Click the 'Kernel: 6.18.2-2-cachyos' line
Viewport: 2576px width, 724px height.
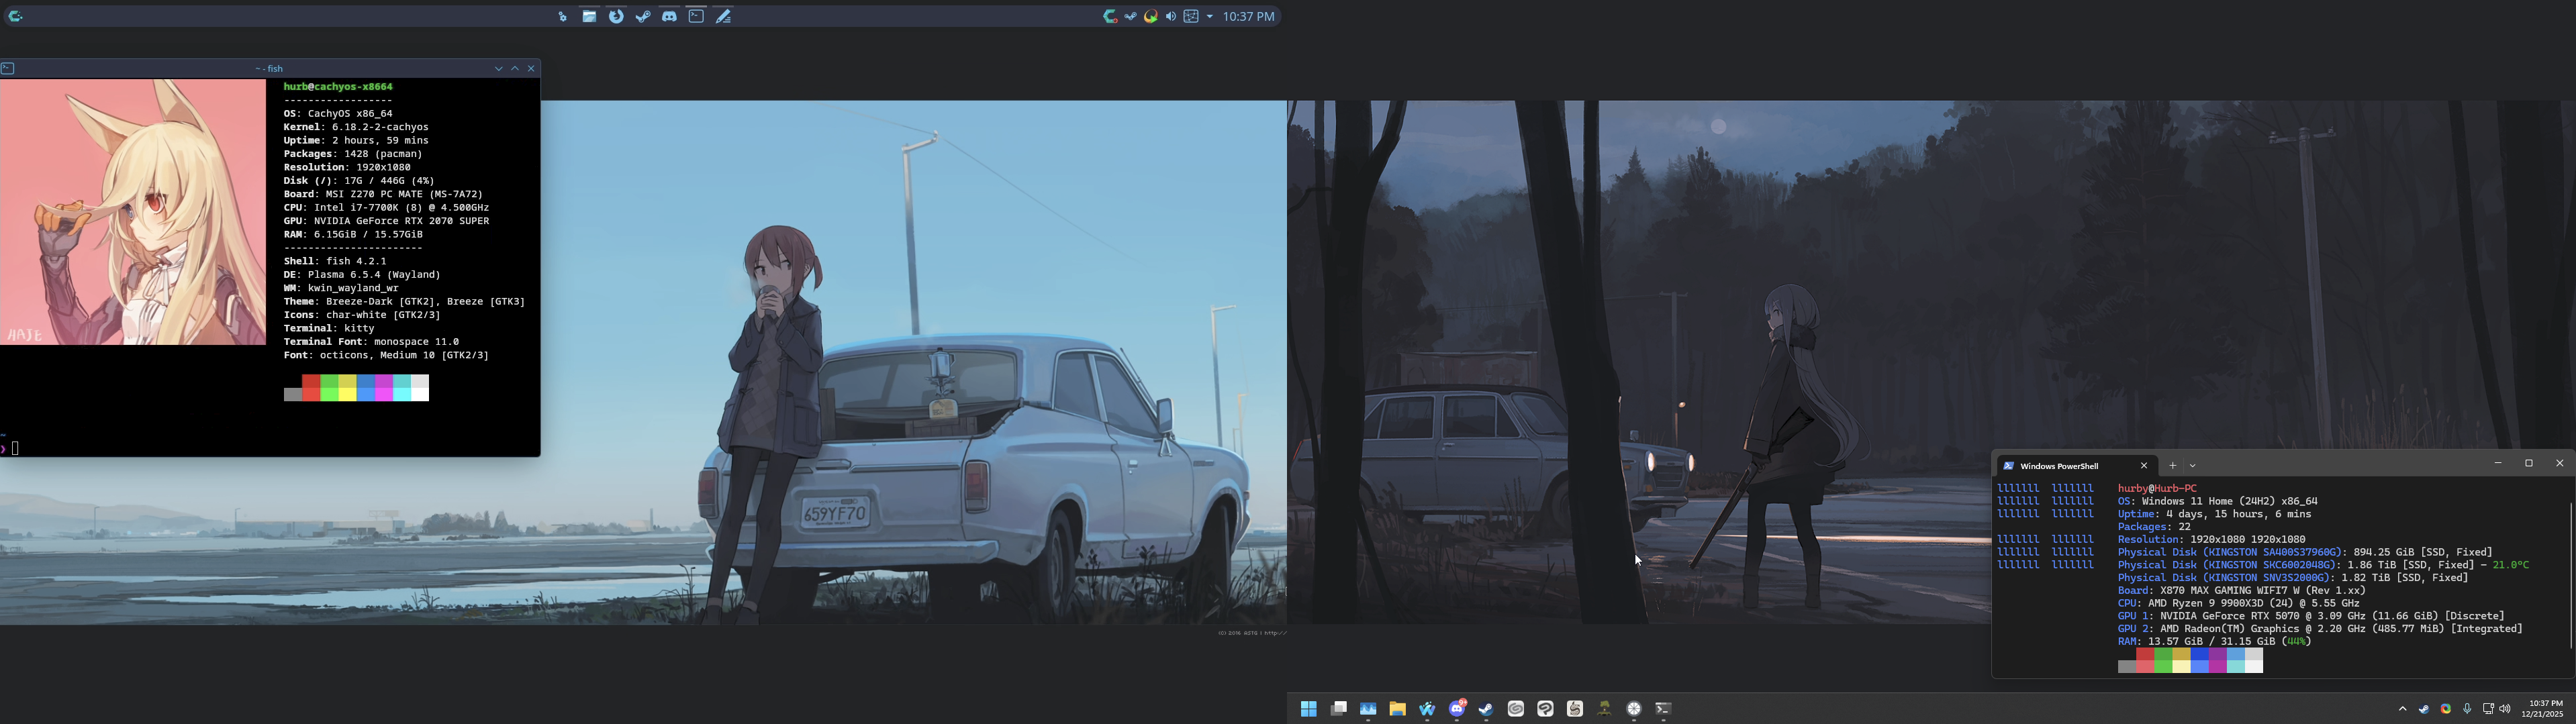[x=356, y=127]
